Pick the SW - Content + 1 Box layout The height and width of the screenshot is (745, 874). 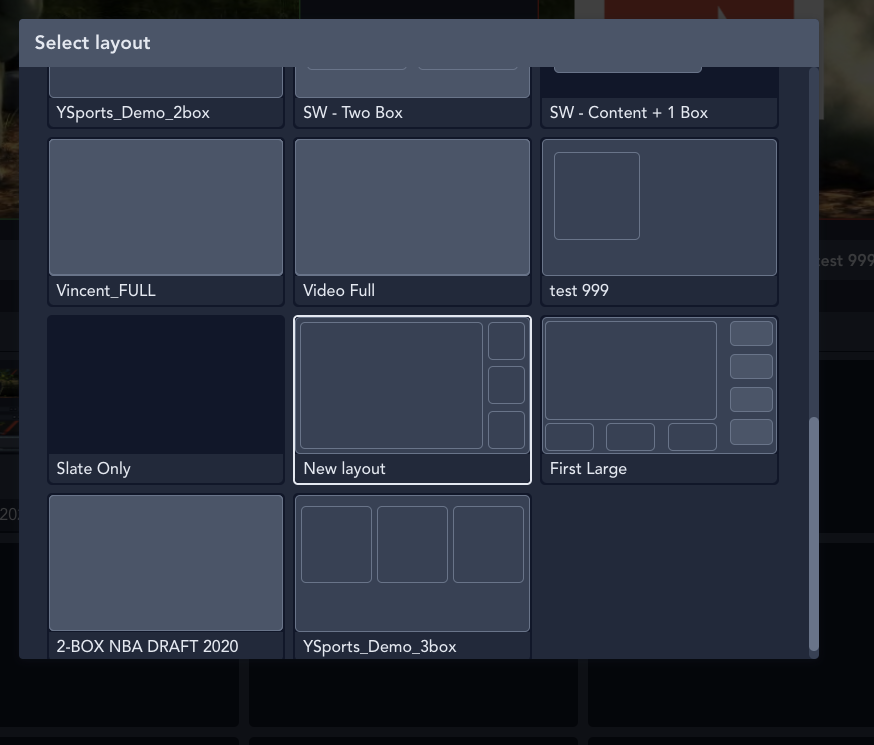click(659, 98)
